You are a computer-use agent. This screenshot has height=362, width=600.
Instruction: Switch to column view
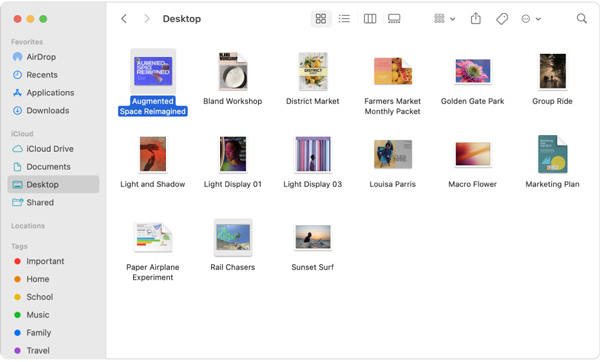click(x=370, y=18)
